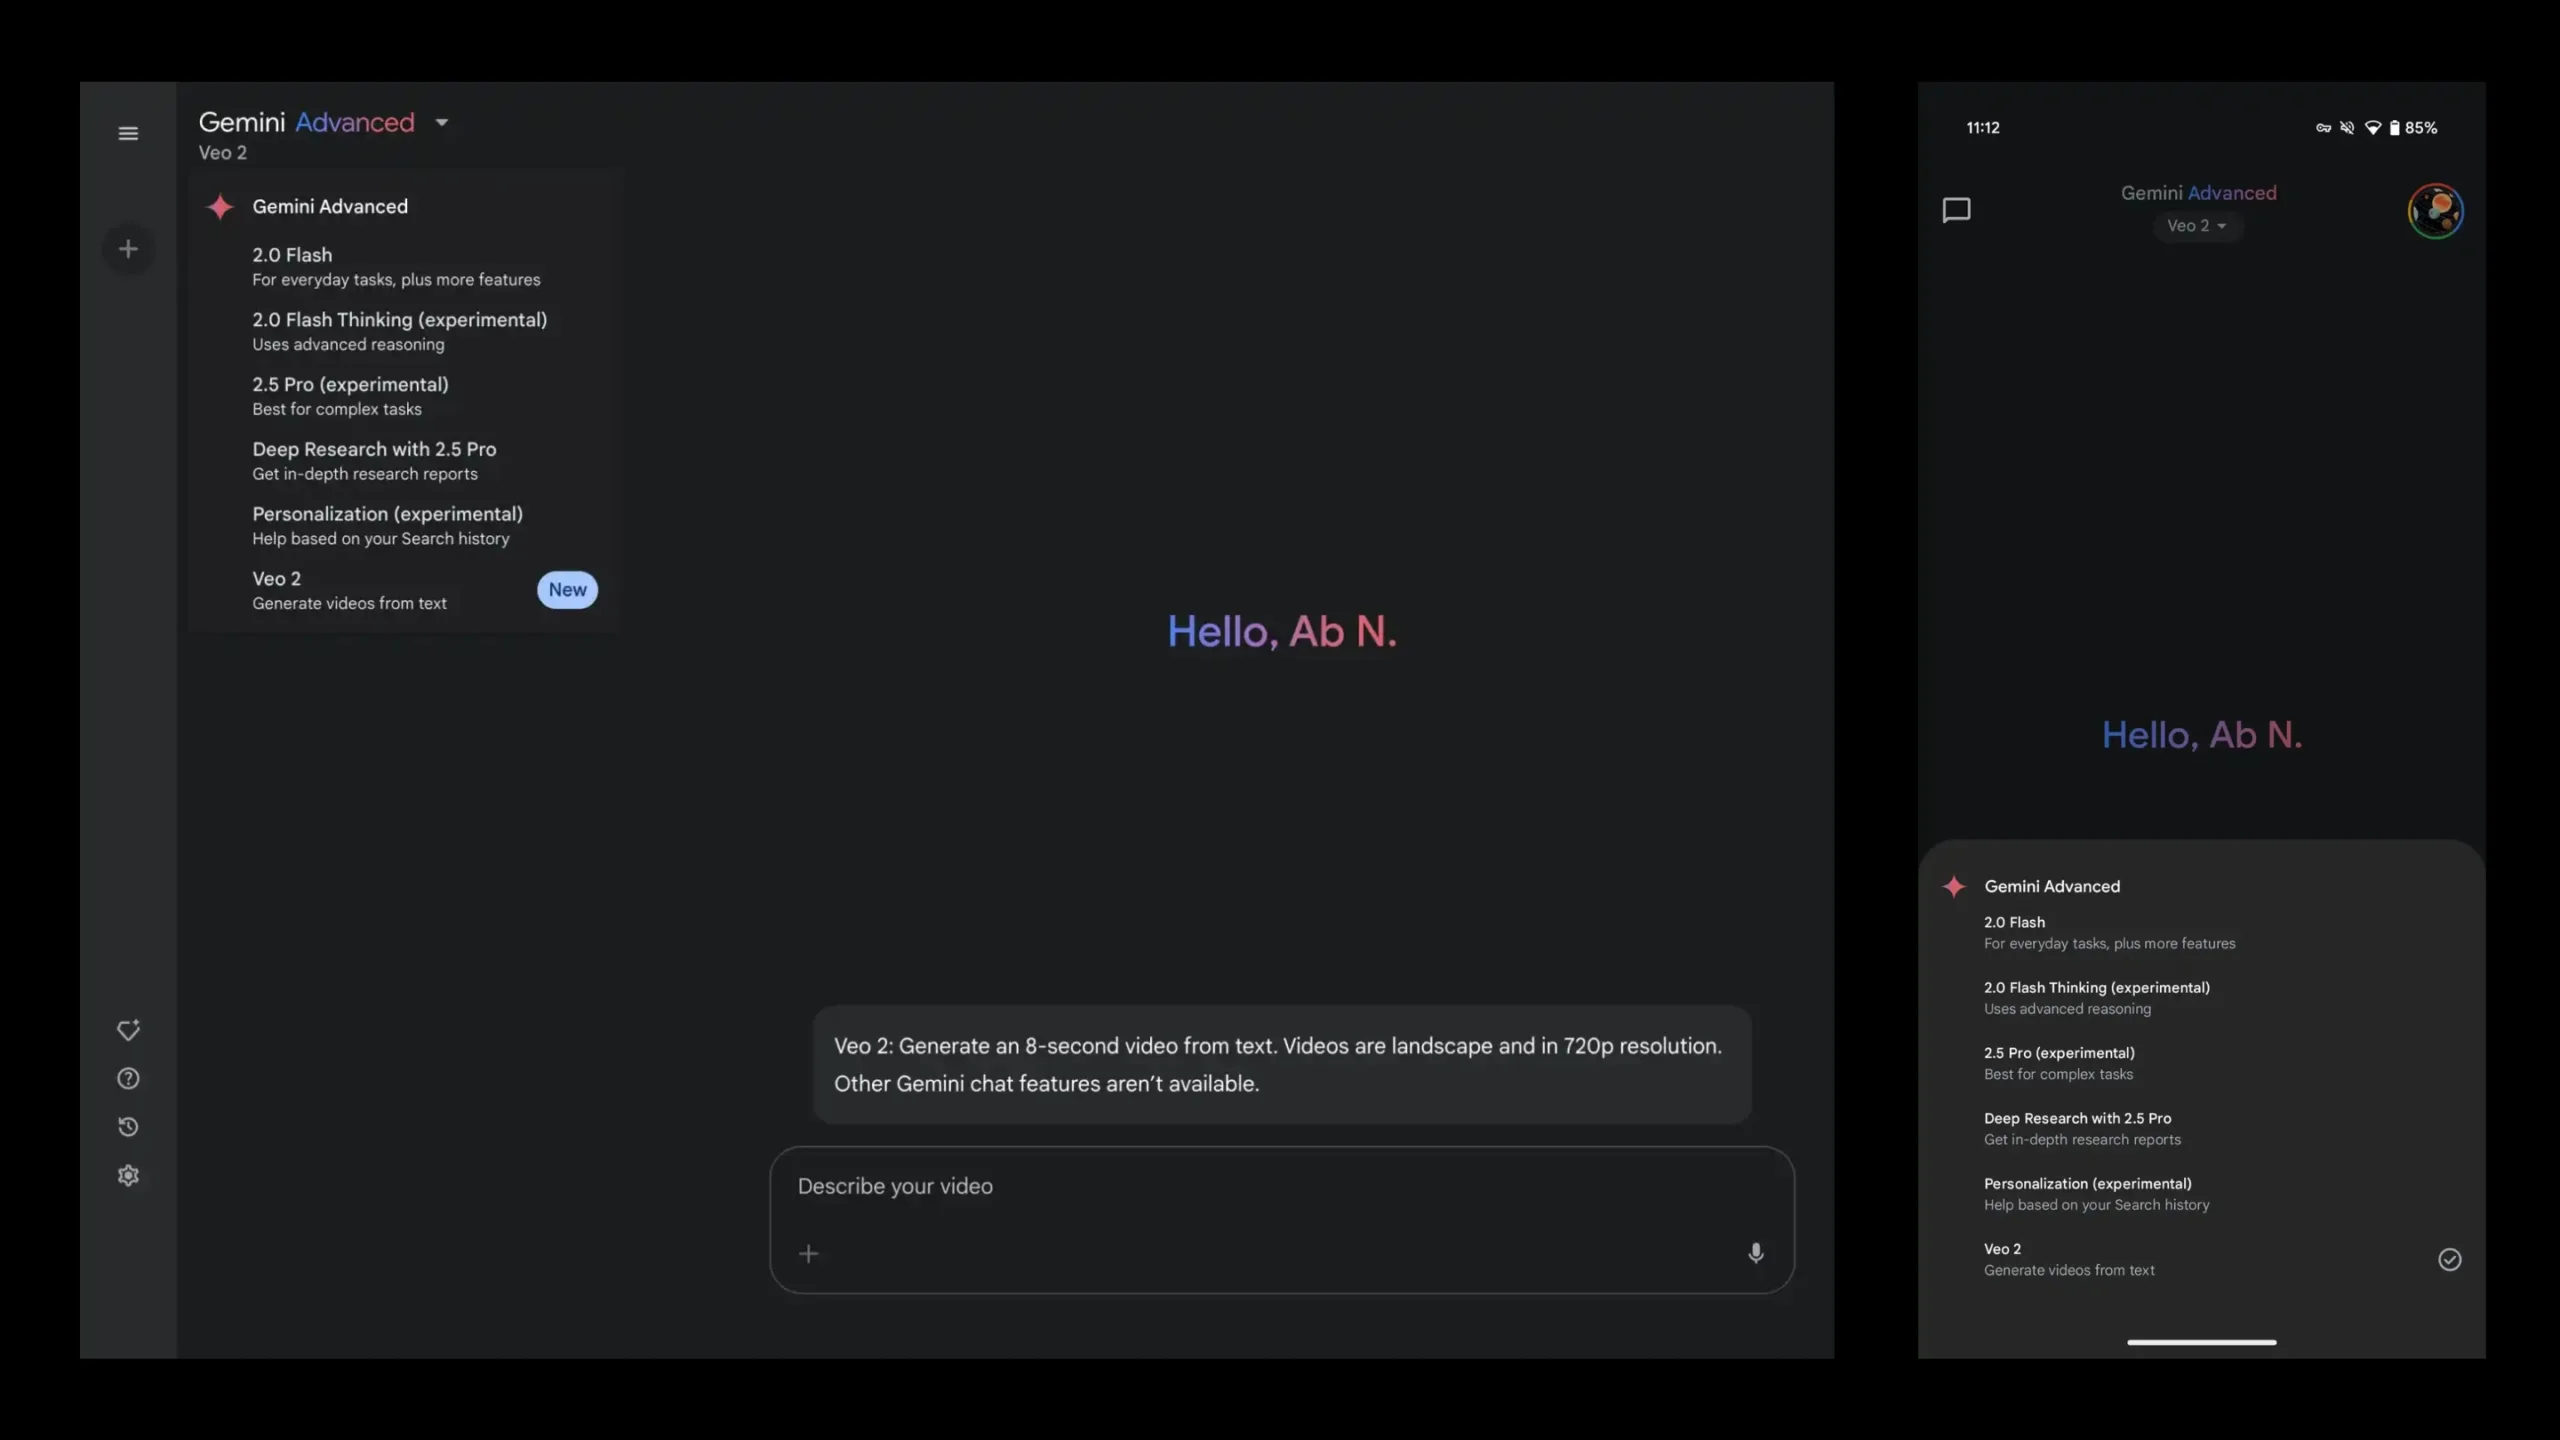Click the Hello, Ab N. greeting in desktop view

pos(1282,631)
